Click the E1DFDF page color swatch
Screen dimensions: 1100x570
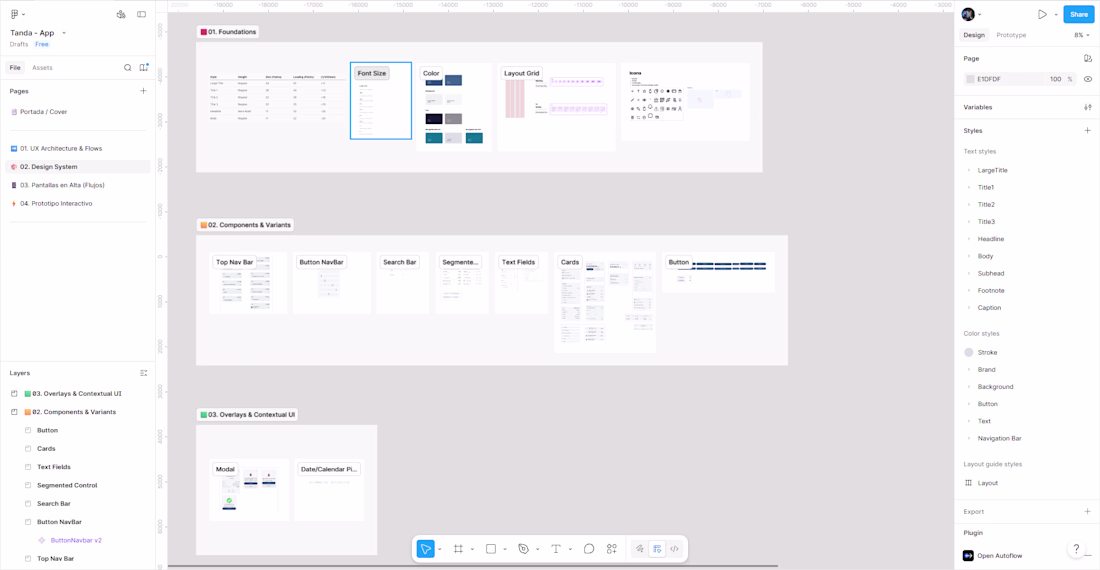click(970, 79)
